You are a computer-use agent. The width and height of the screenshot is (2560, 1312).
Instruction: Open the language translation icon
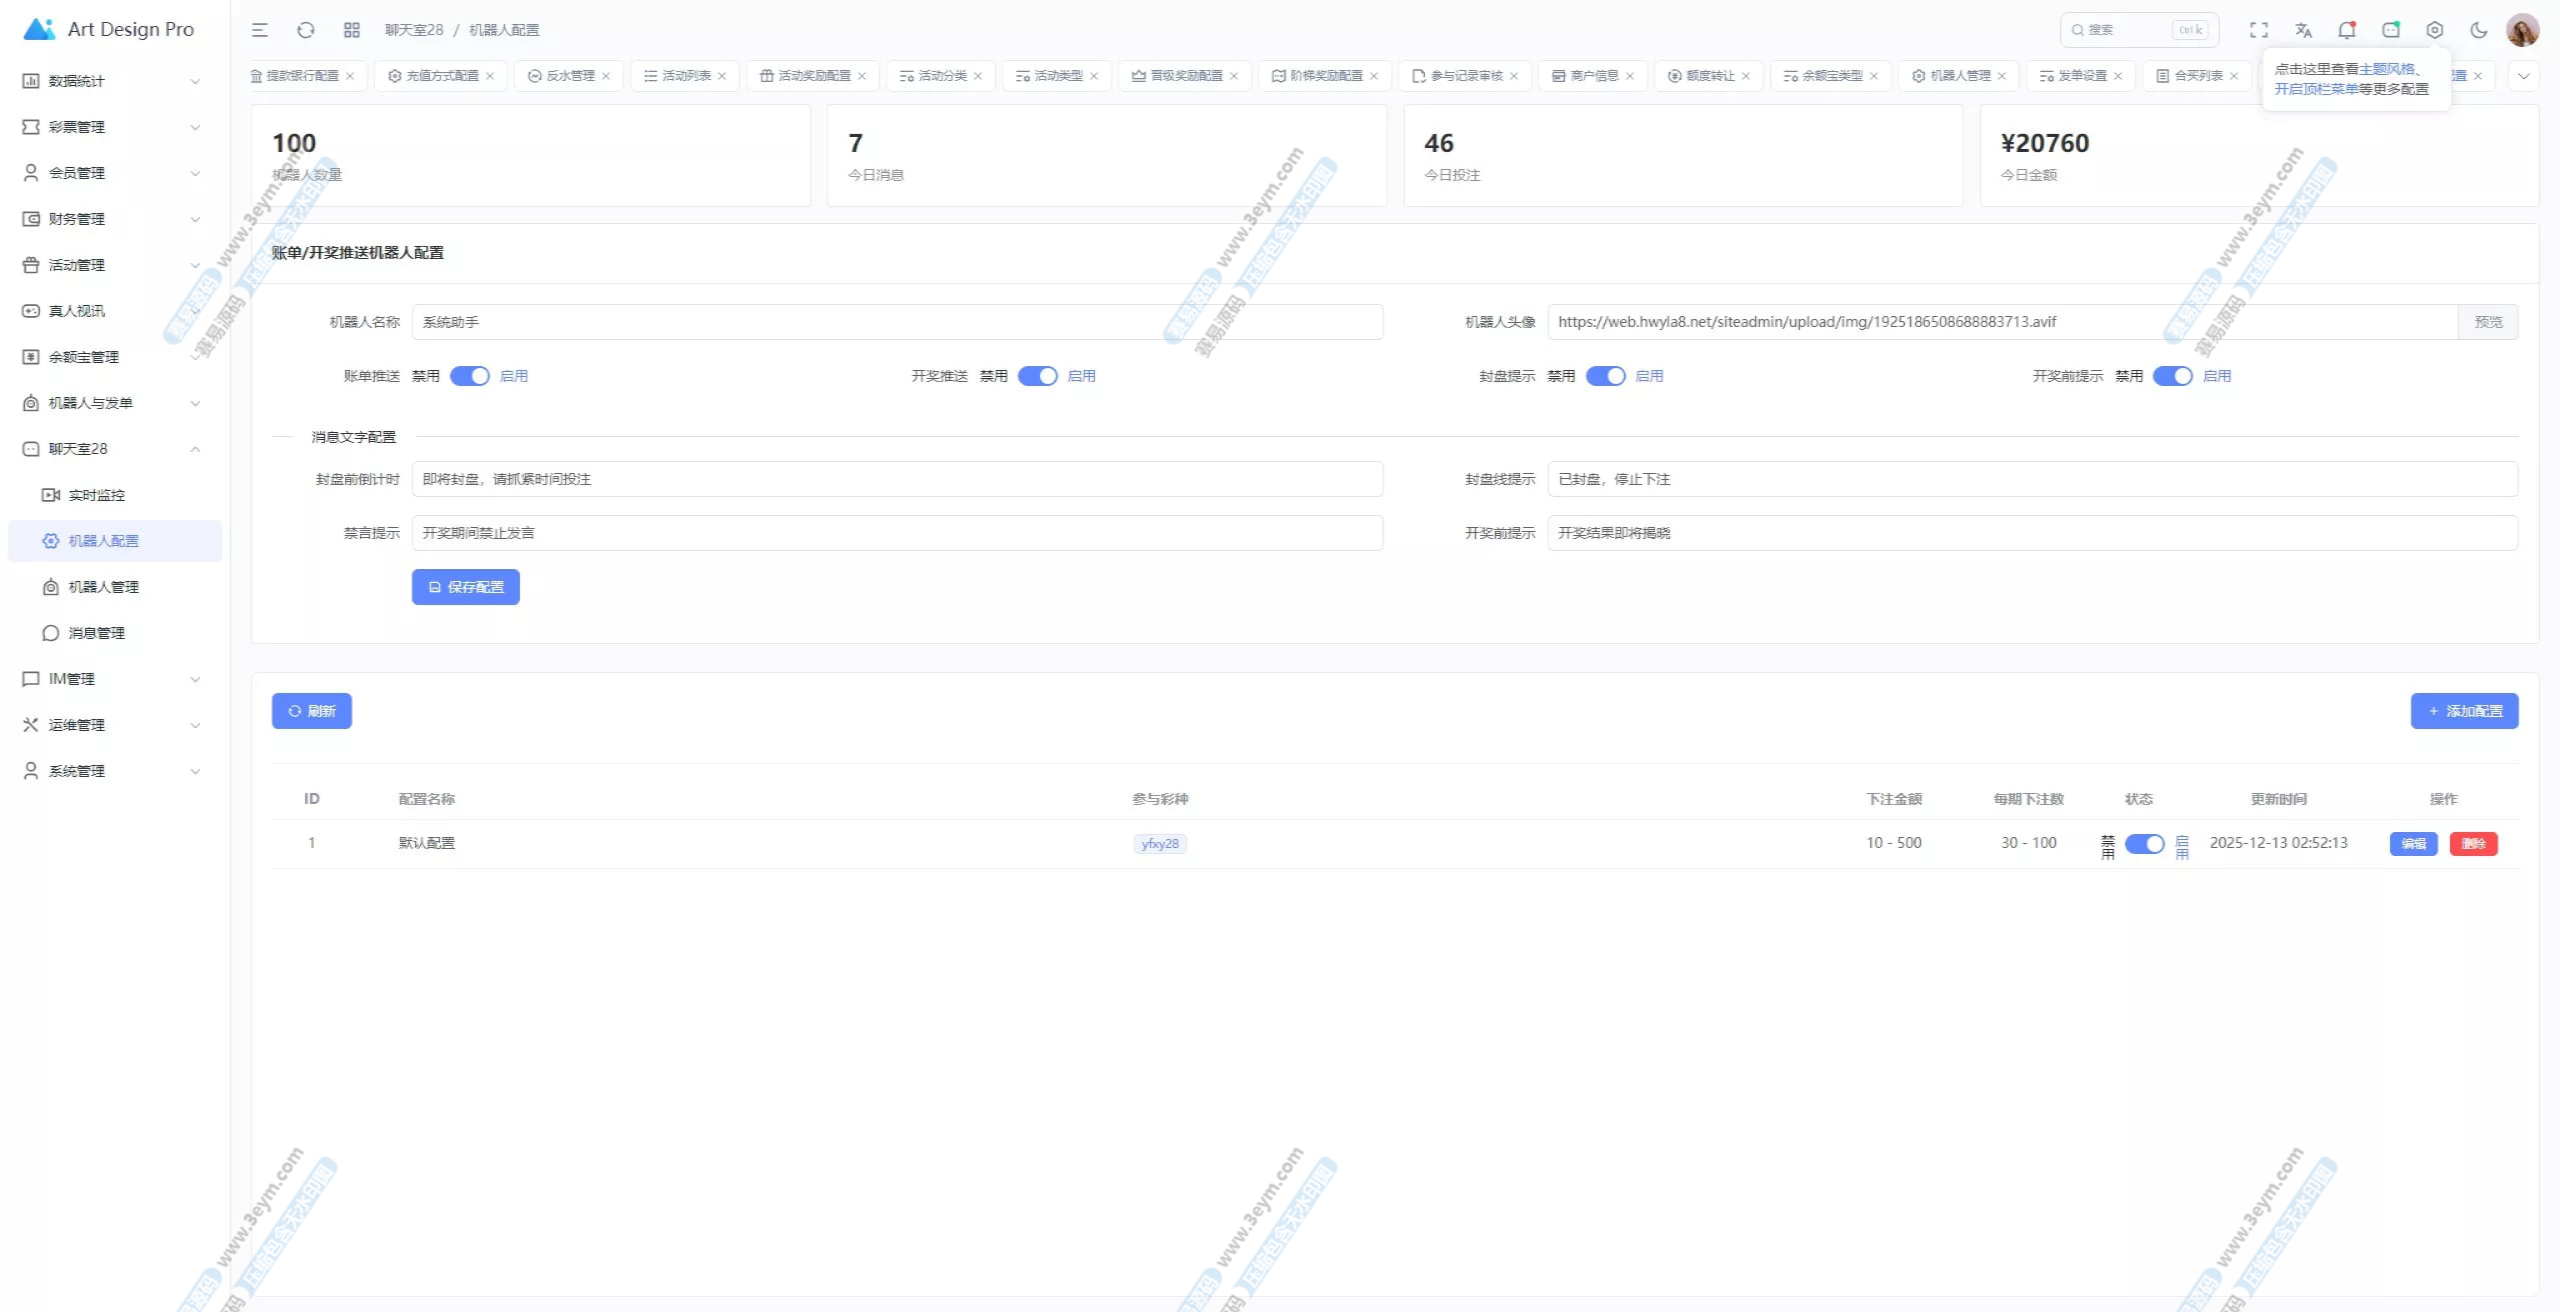tap(2303, 30)
